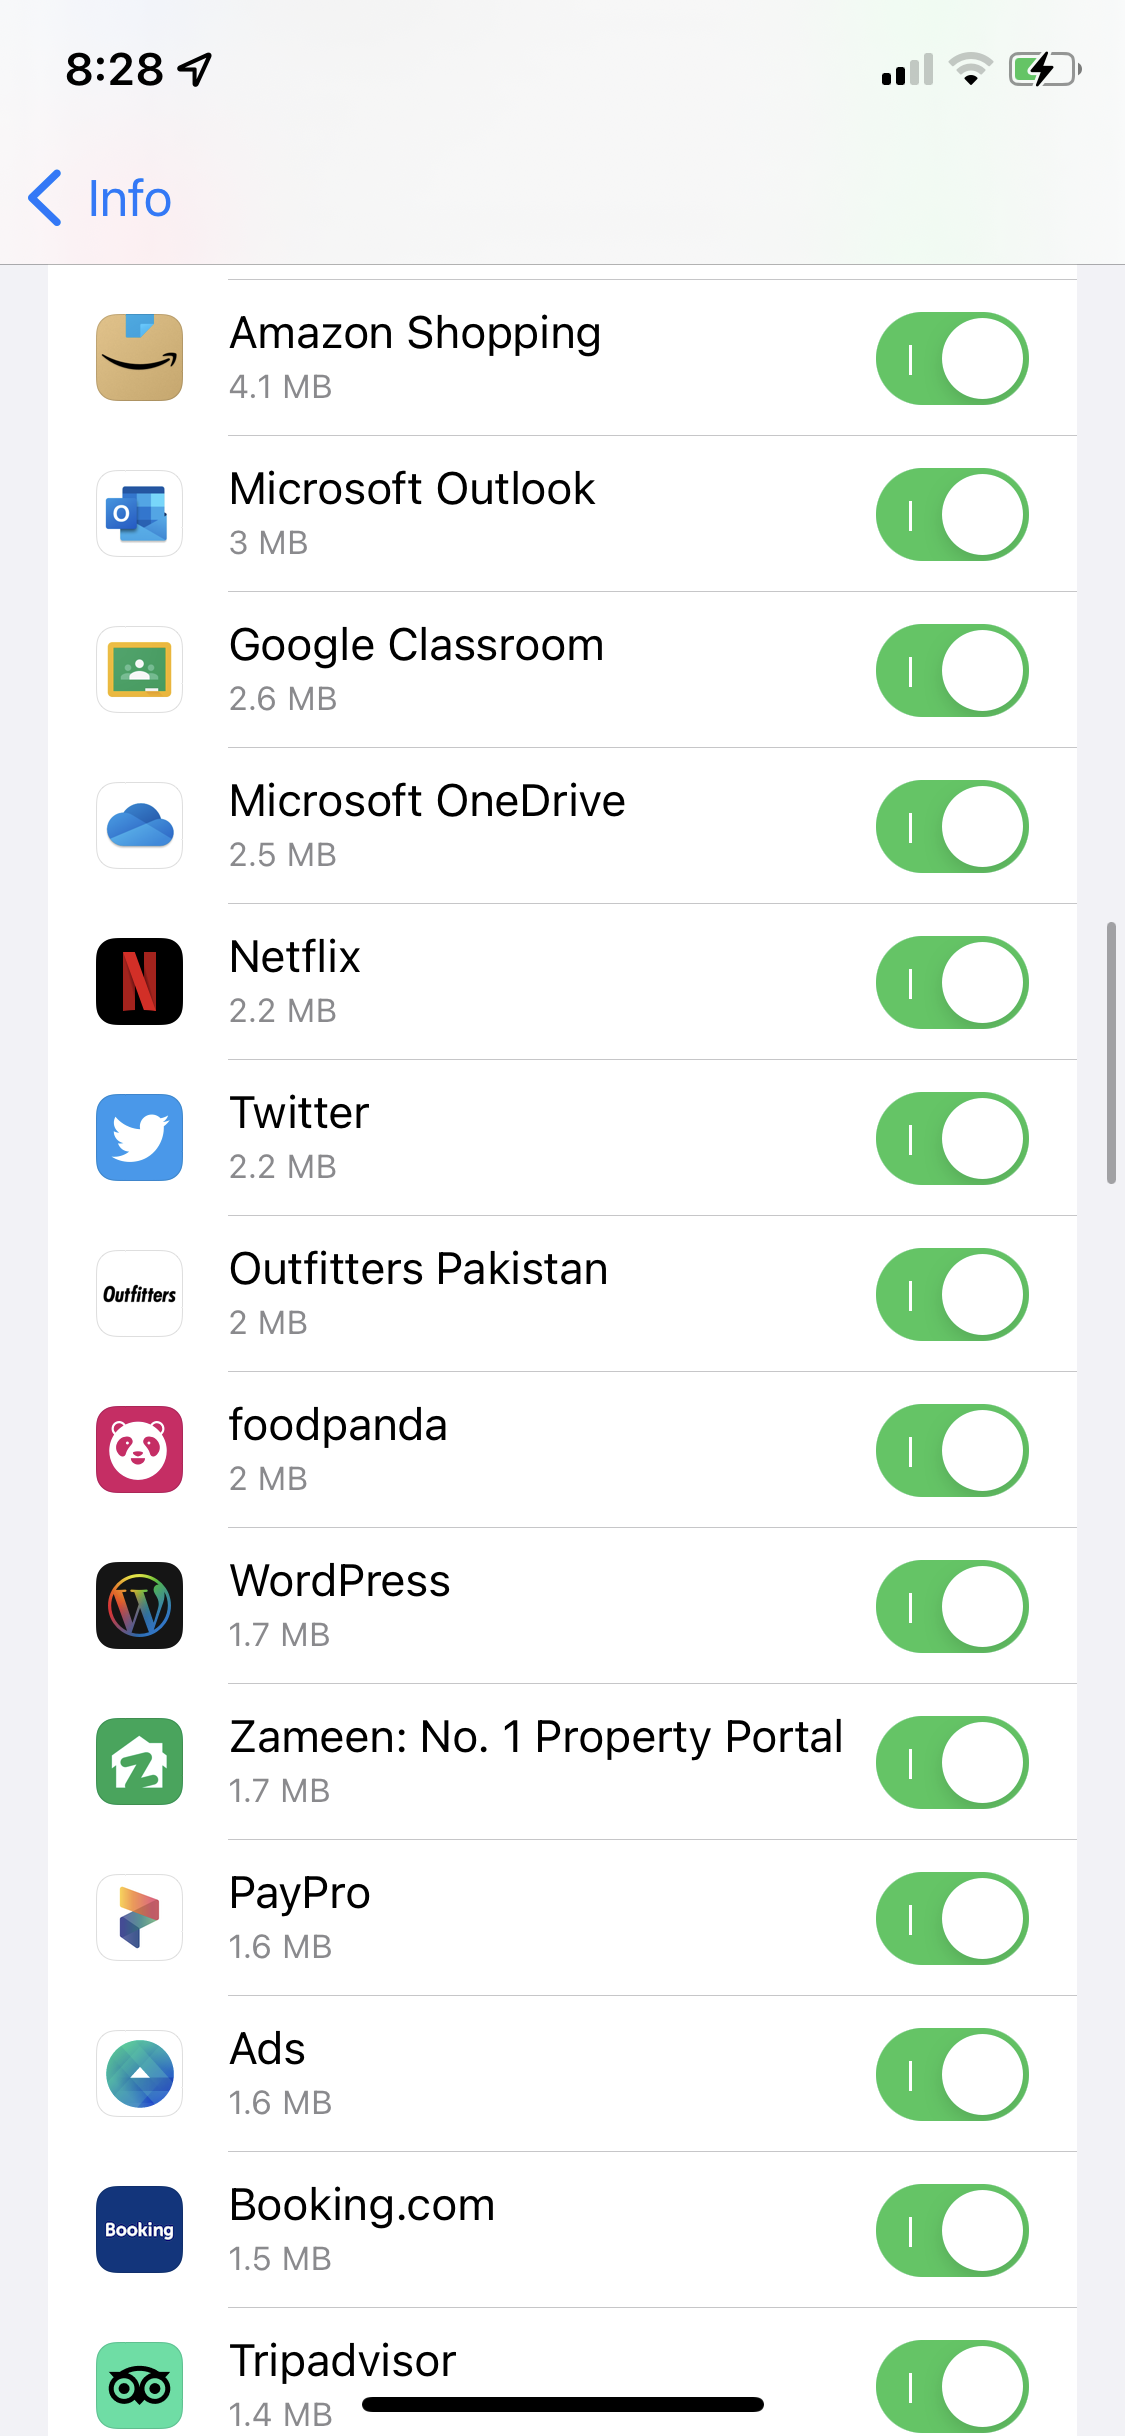Click the vertical scroll indicator
The width and height of the screenshot is (1125, 2436).
pyautogui.click(x=1110, y=1053)
